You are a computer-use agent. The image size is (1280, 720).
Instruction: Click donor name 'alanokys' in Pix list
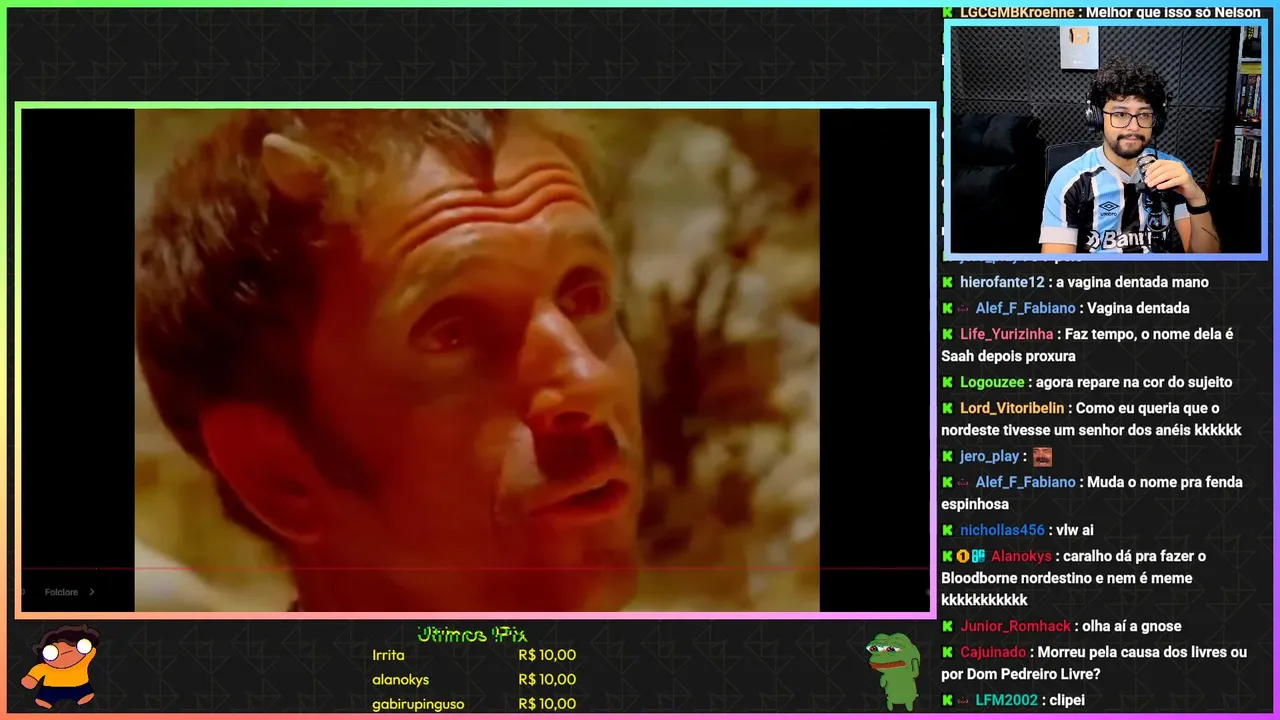(400, 680)
